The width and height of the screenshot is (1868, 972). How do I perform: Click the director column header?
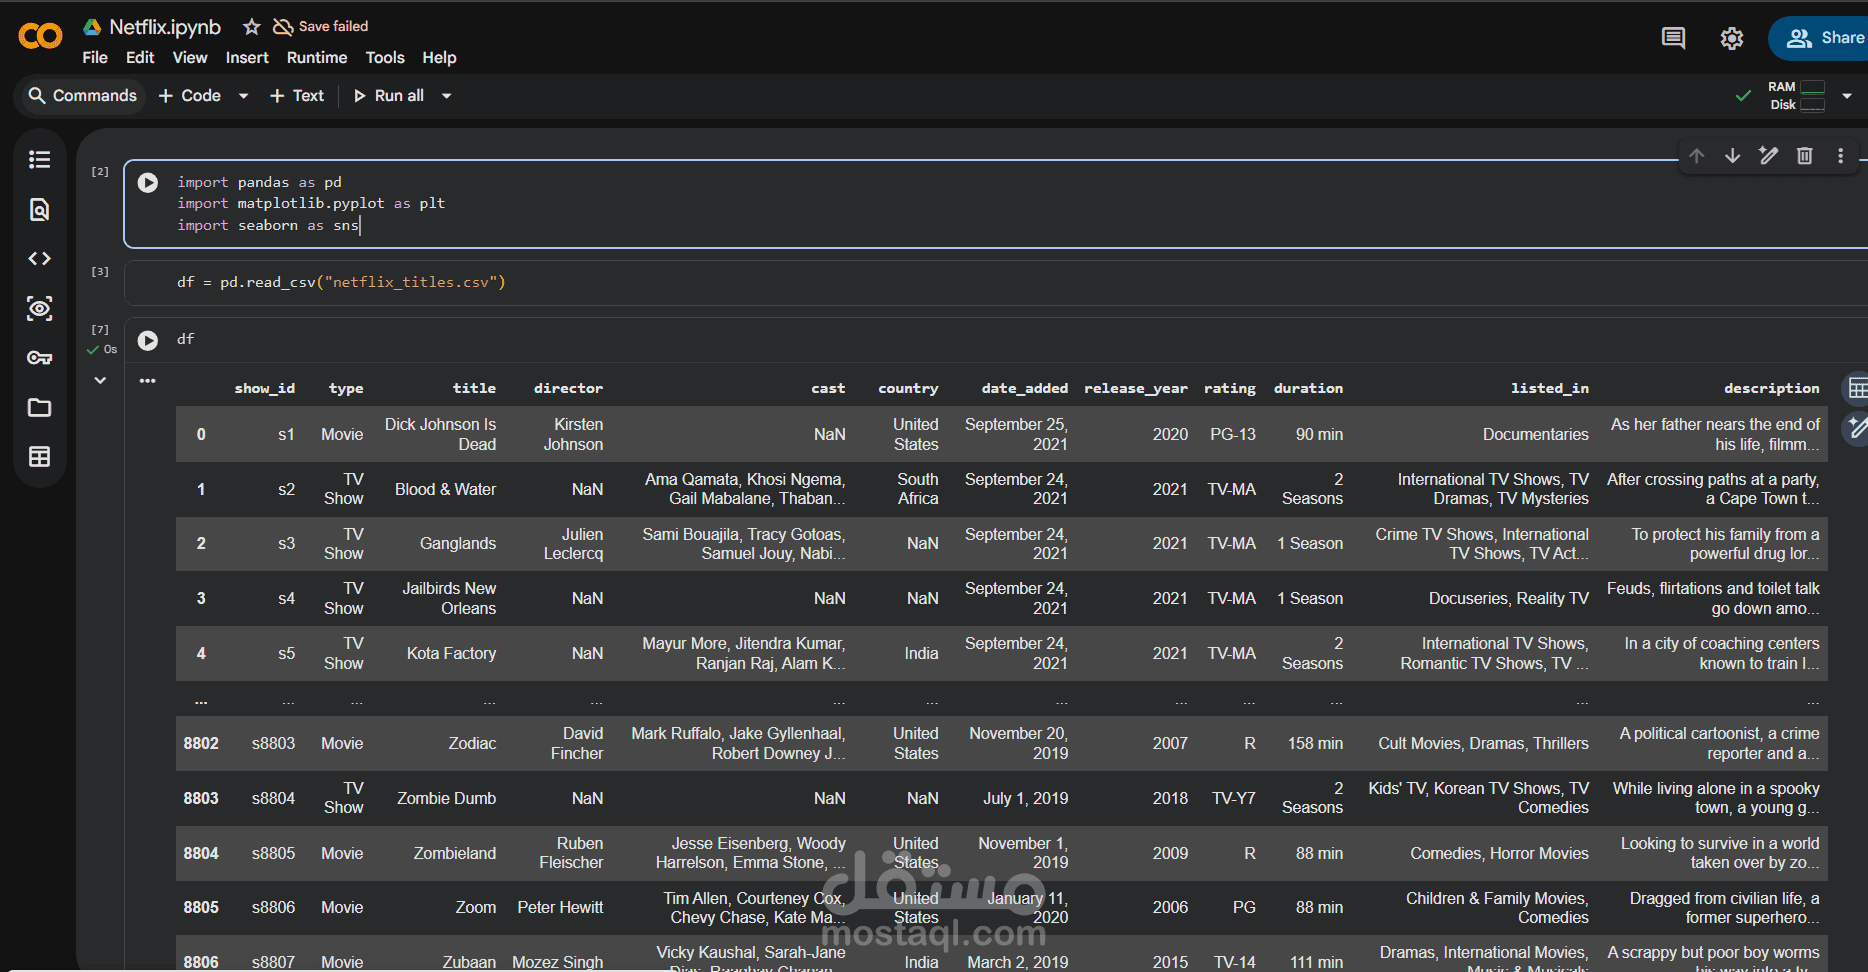pyautogui.click(x=568, y=389)
